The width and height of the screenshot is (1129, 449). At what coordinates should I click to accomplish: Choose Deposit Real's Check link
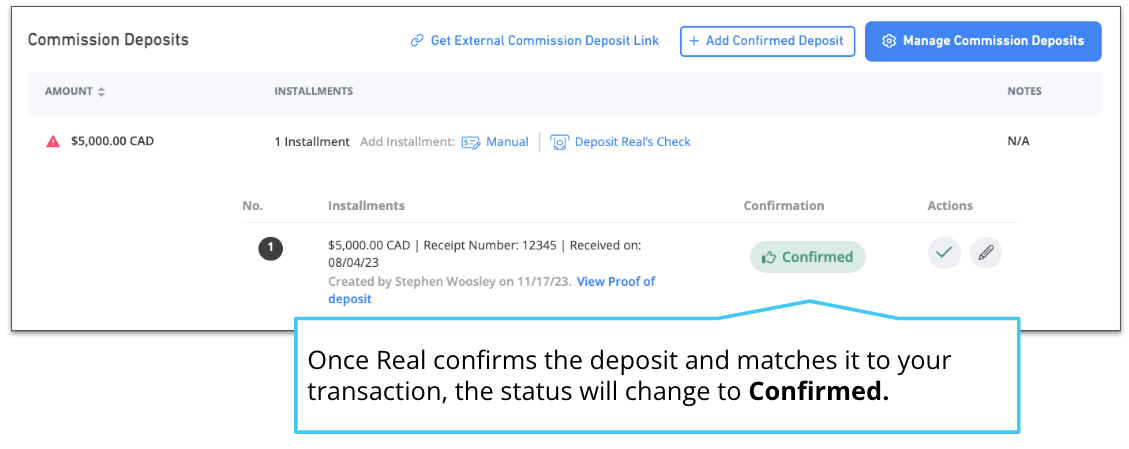(620, 142)
